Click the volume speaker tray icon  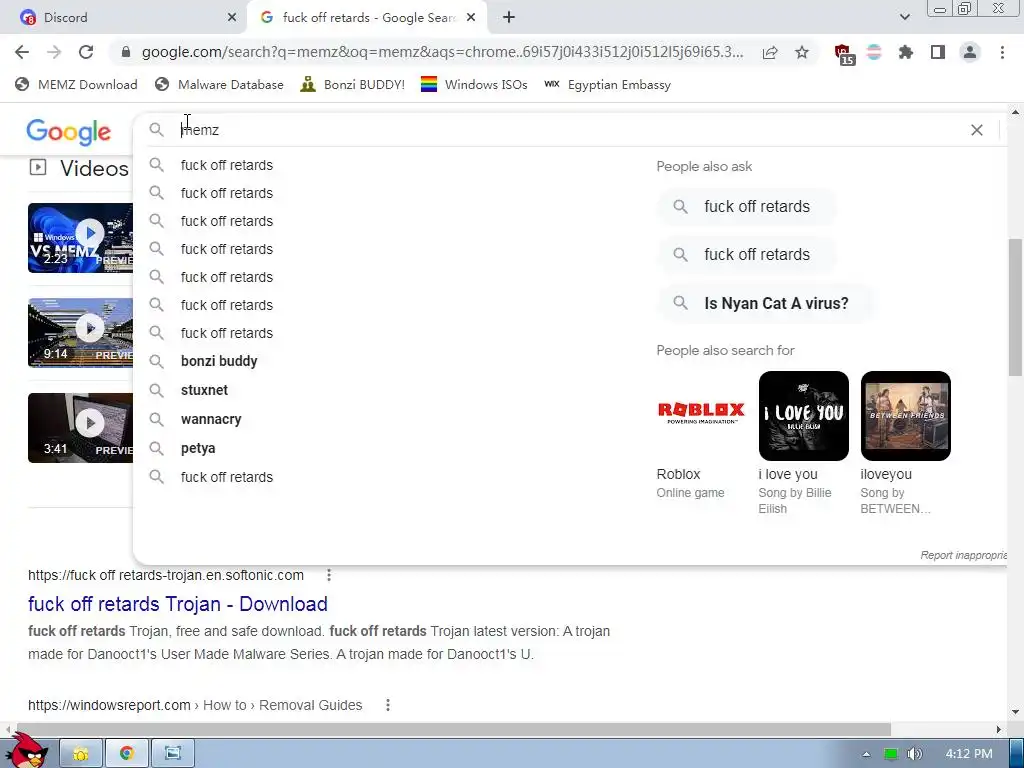pos(914,754)
